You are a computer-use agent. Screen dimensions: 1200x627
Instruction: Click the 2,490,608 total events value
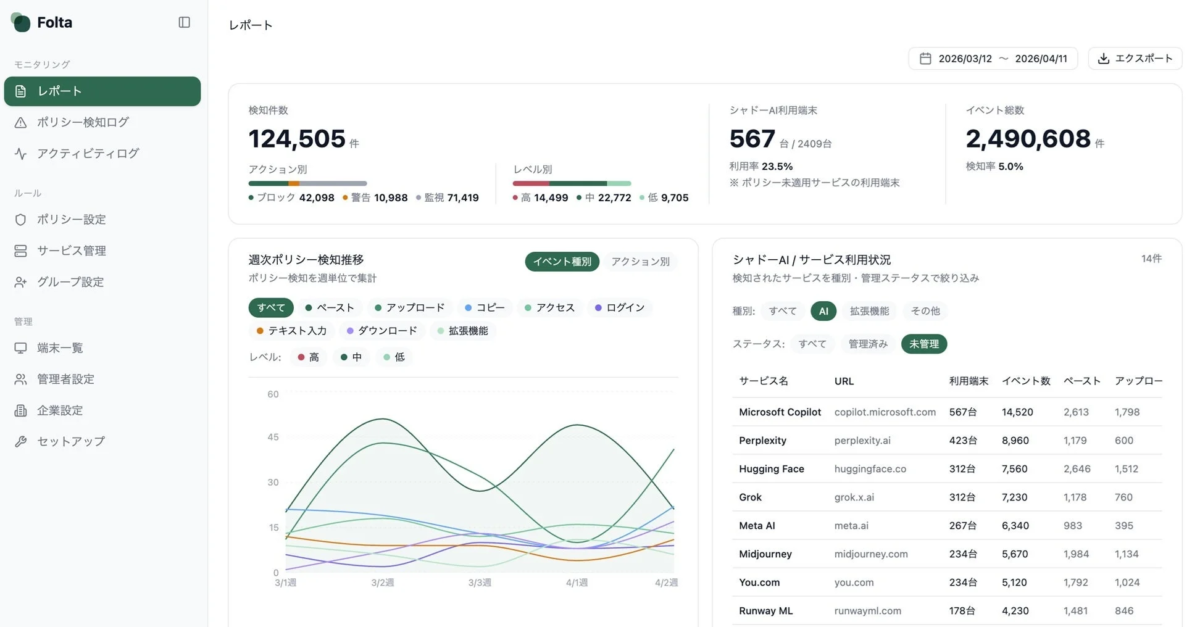tap(1028, 139)
